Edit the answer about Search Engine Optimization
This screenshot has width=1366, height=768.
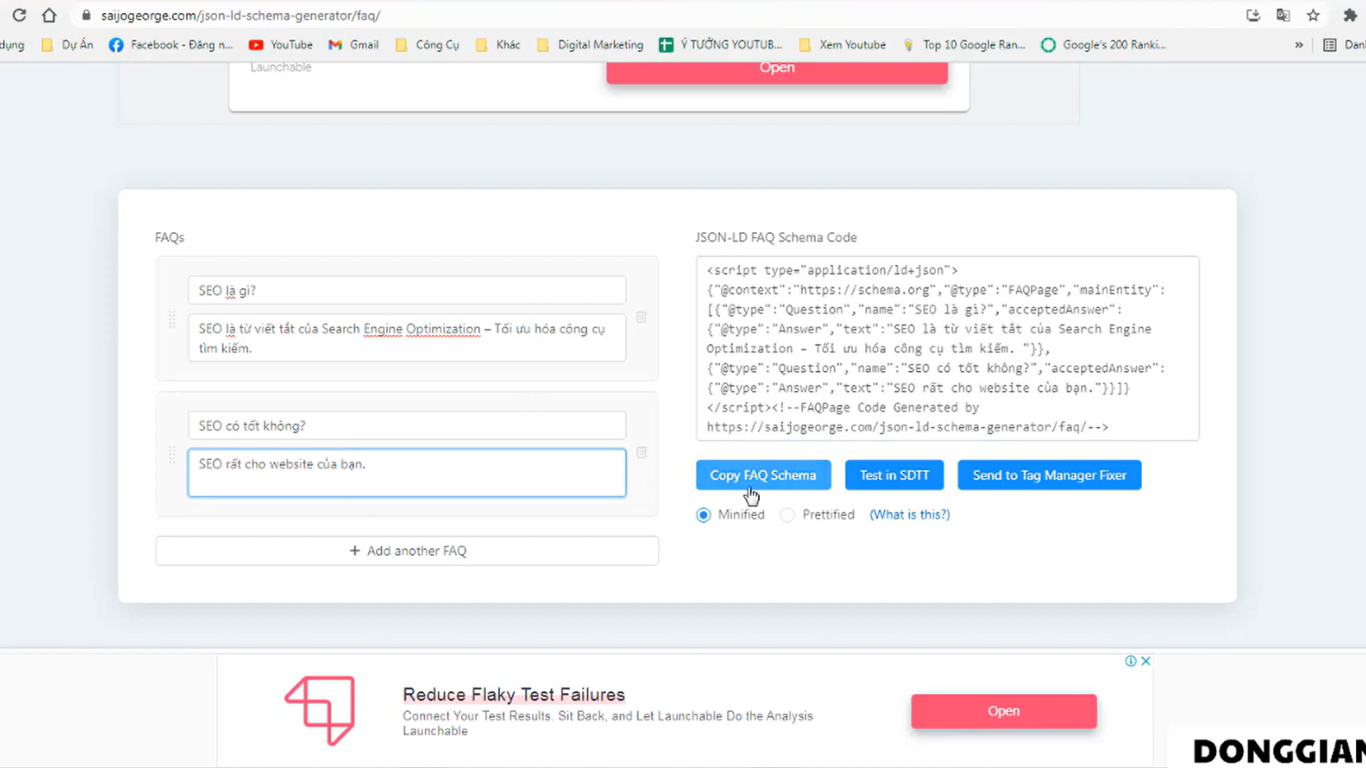407,338
